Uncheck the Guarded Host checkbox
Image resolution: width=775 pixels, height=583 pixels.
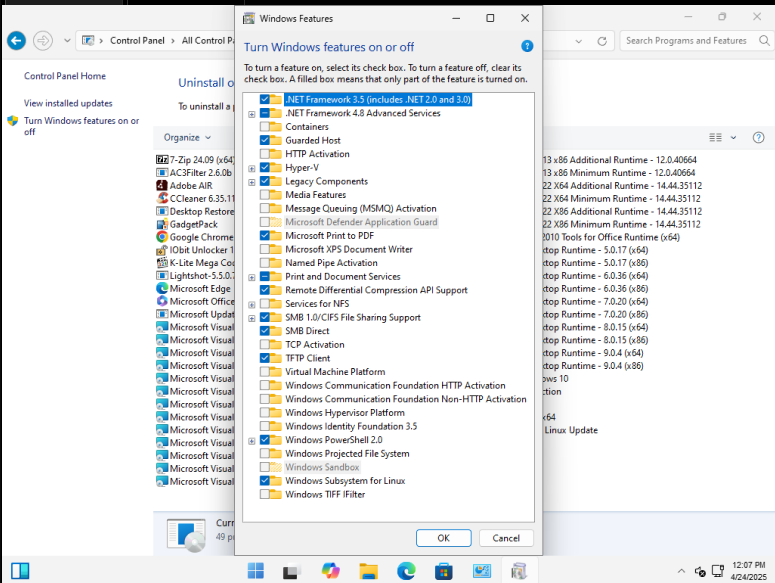click(x=264, y=140)
